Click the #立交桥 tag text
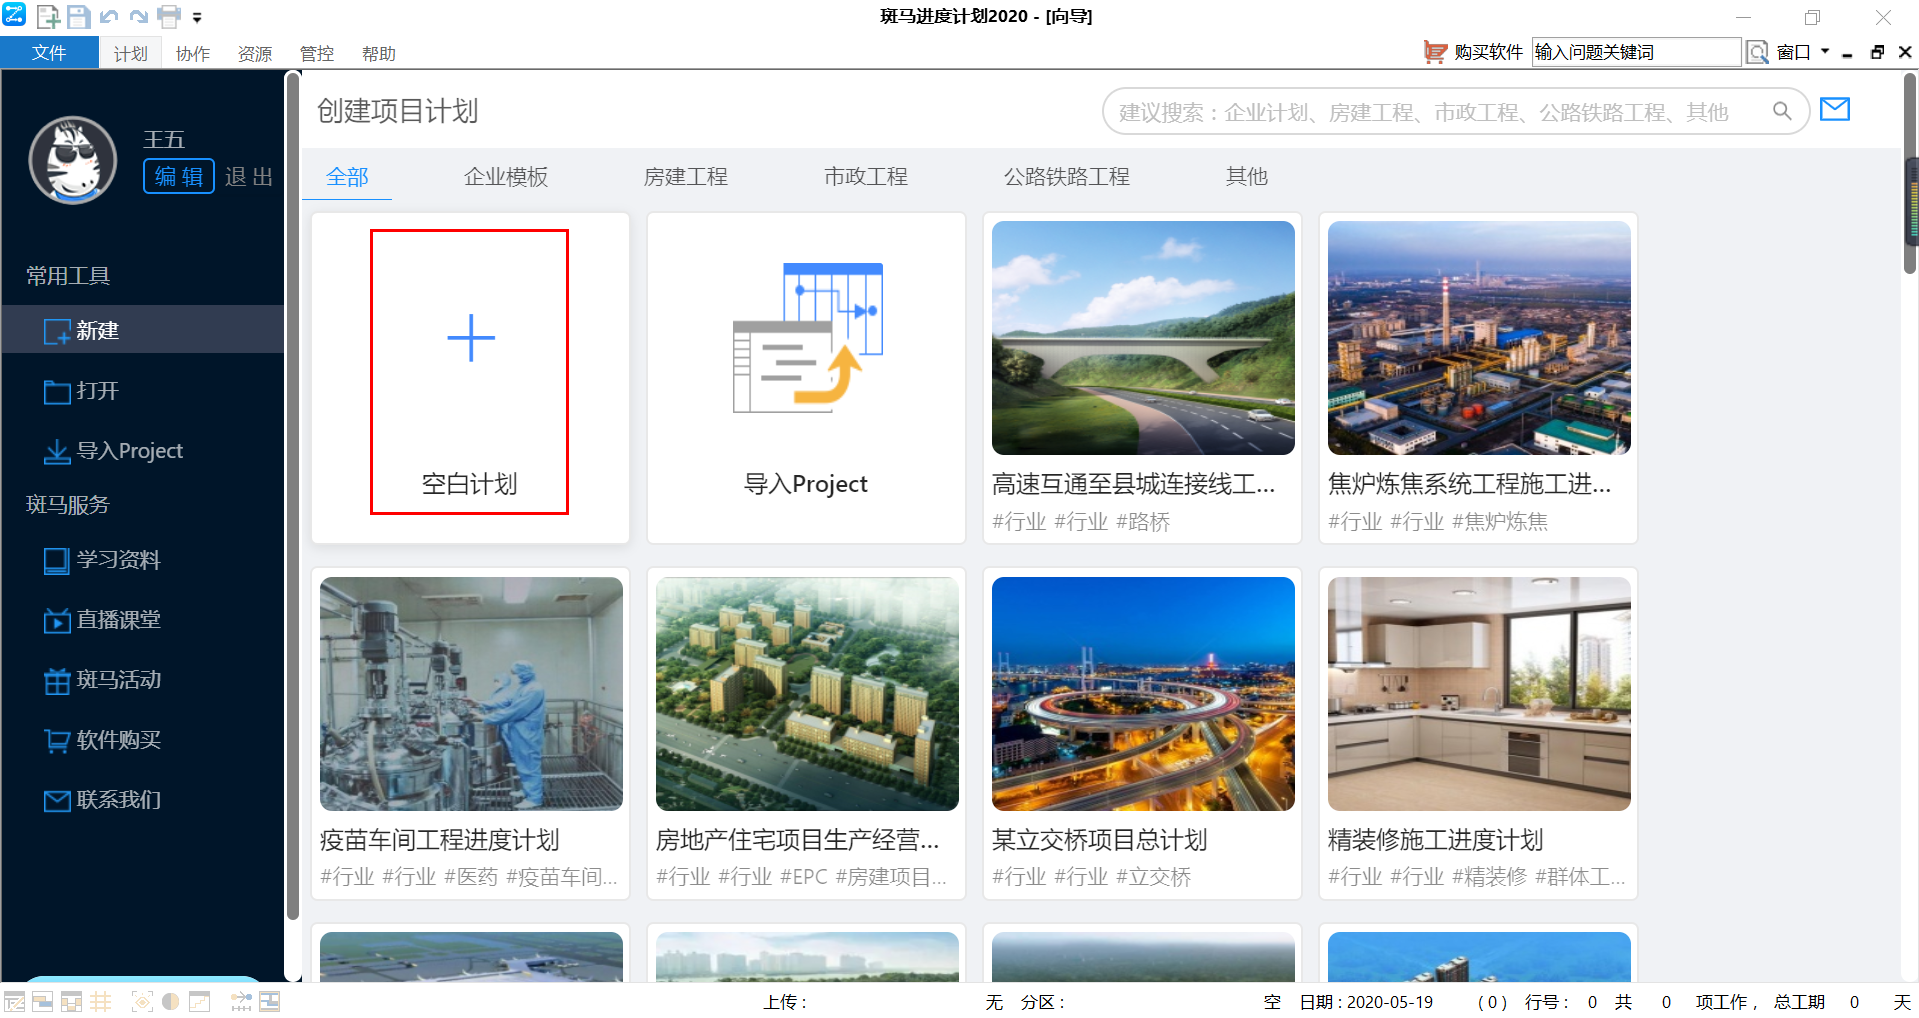Image resolution: width=1919 pixels, height=1018 pixels. pos(1154,878)
